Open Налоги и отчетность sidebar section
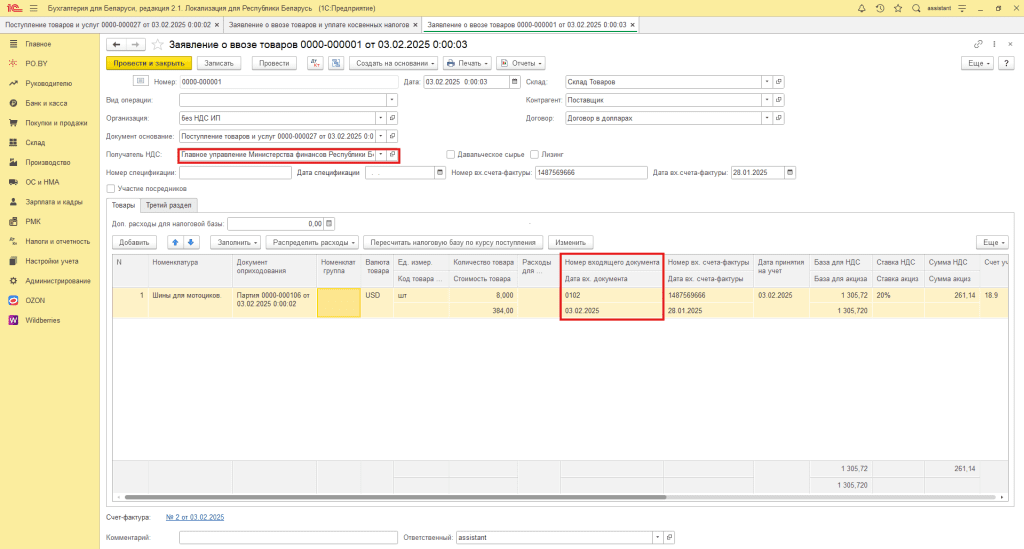 [x=57, y=242]
